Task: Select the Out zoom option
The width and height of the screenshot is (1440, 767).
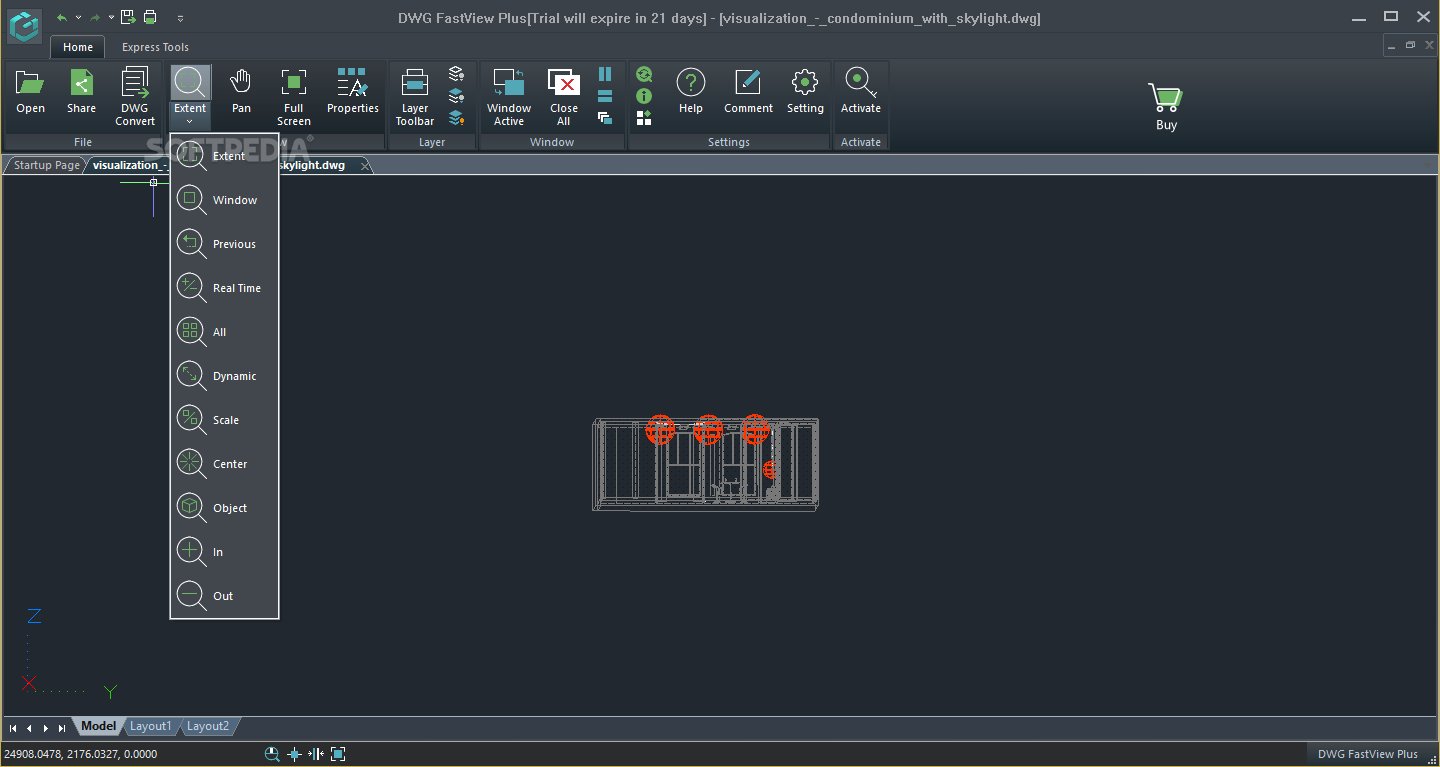Action: point(224,596)
